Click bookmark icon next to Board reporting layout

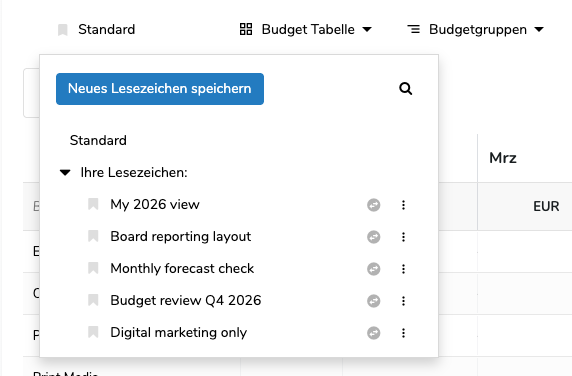tap(93, 236)
